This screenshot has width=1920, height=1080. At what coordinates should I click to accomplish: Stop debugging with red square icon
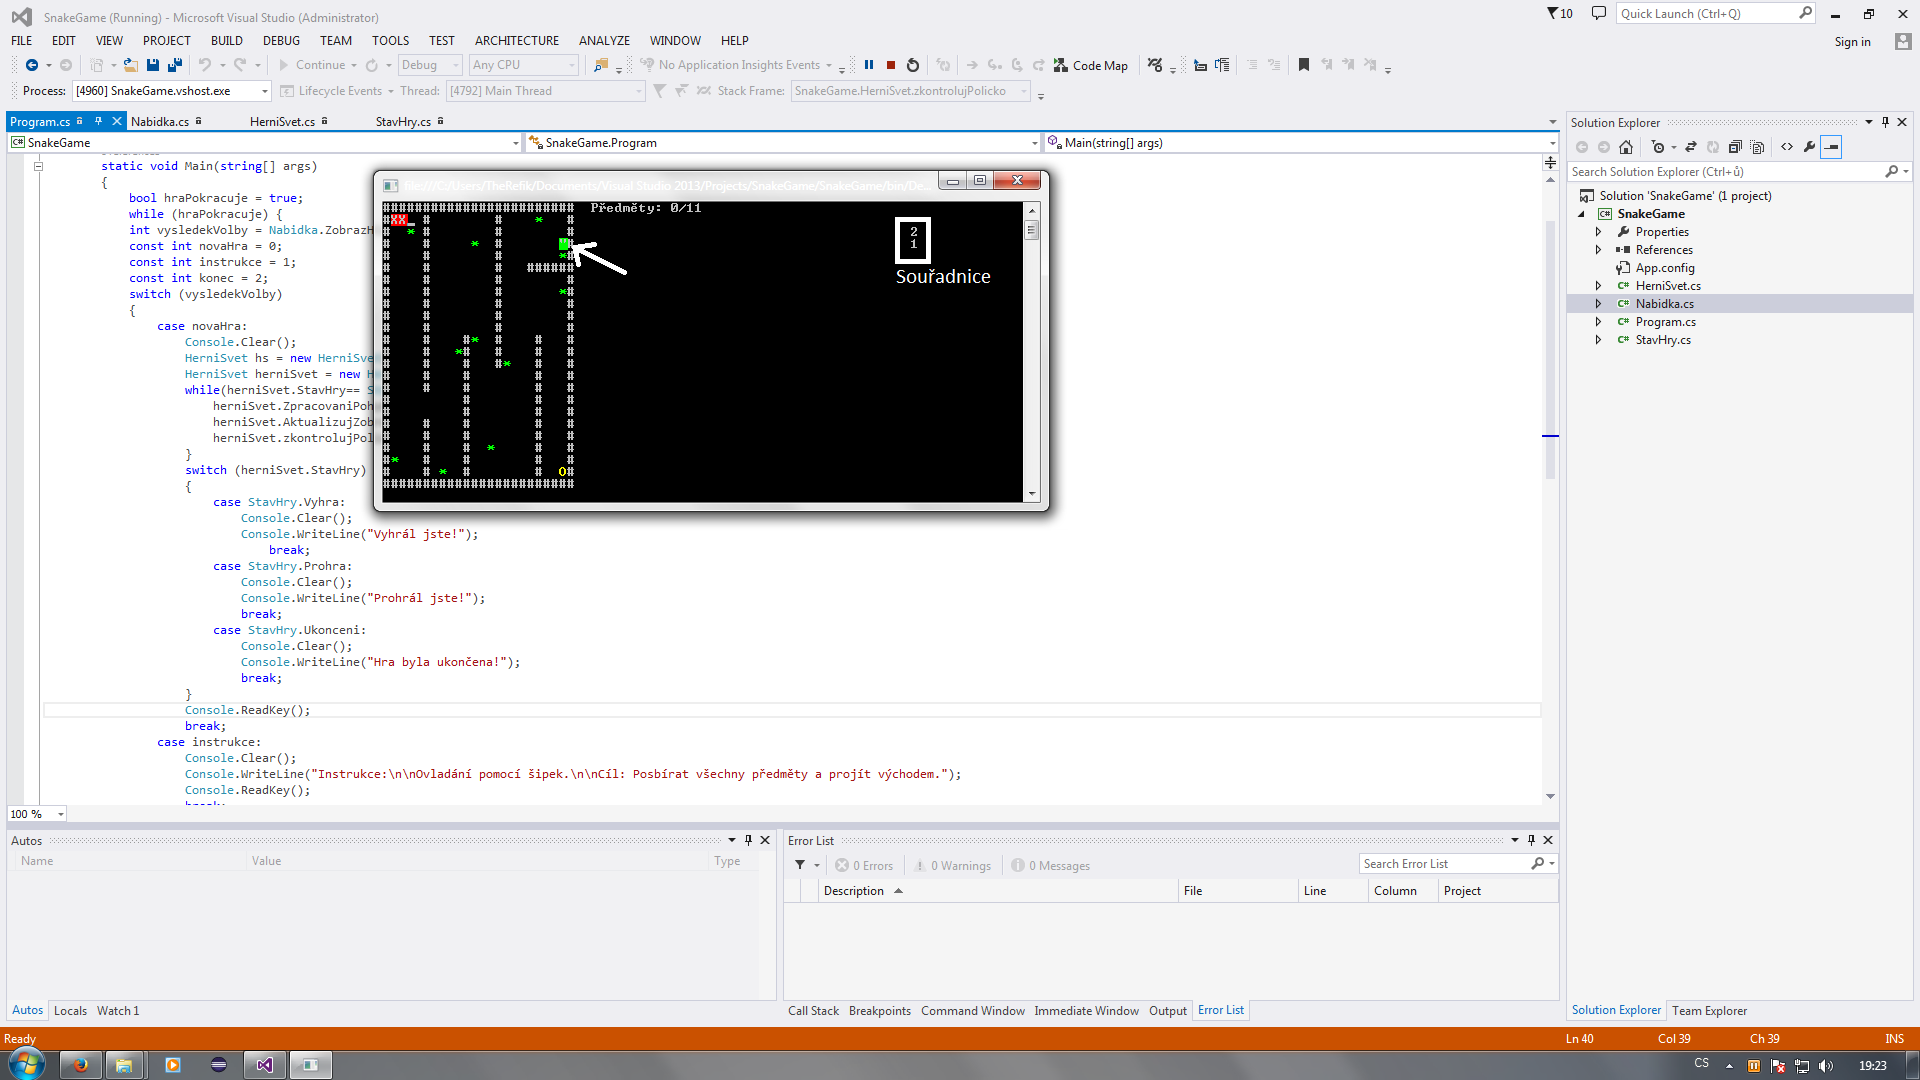pyautogui.click(x=891, y=65)
